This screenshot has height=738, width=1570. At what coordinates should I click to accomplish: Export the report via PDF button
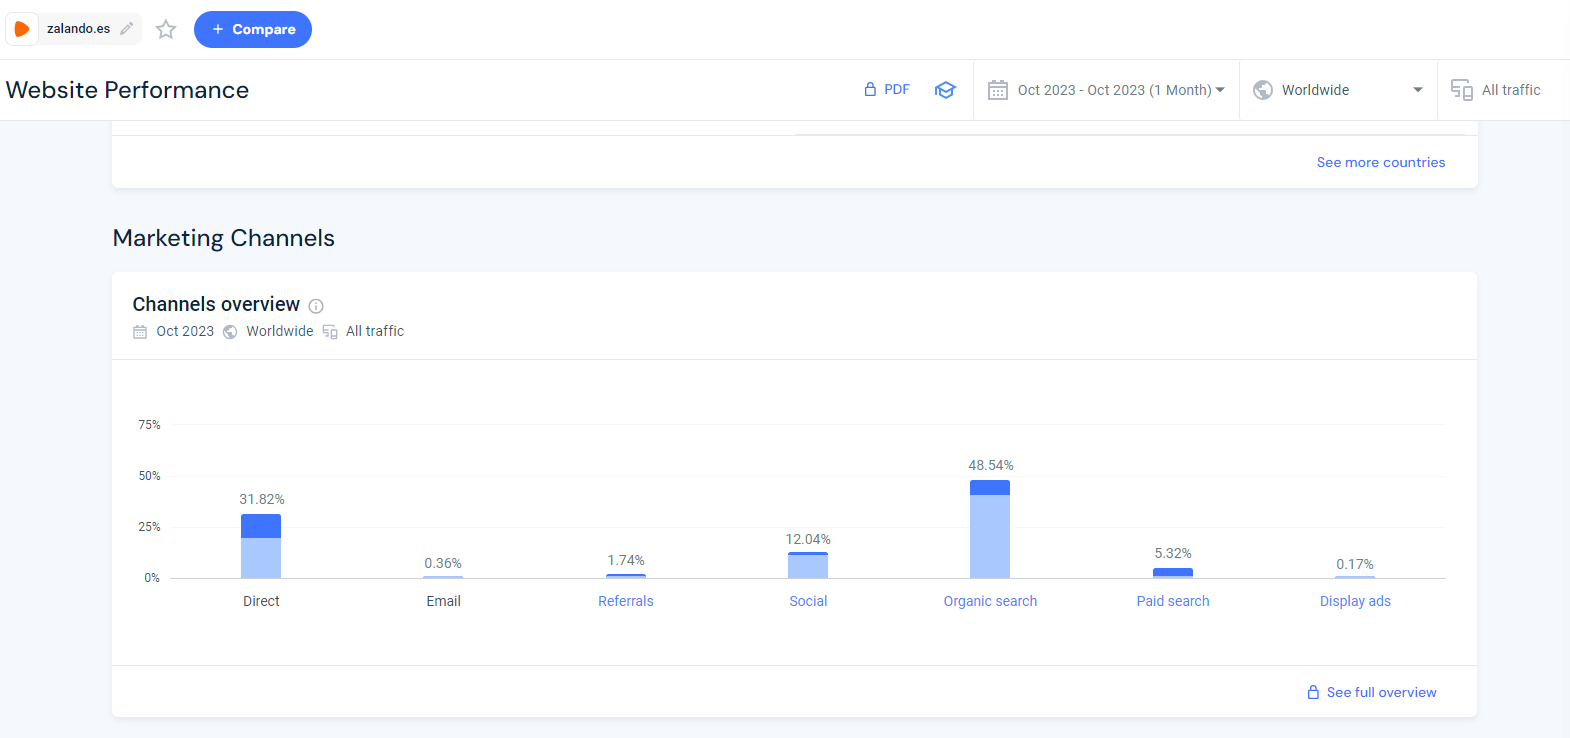point(887,90)
